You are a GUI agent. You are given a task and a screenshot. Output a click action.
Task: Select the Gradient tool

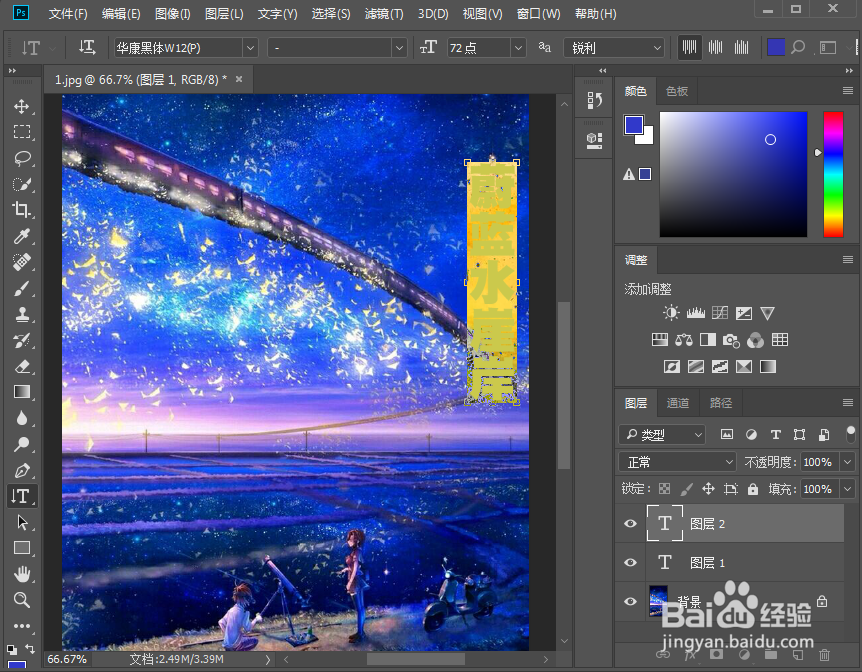[22, 392]
